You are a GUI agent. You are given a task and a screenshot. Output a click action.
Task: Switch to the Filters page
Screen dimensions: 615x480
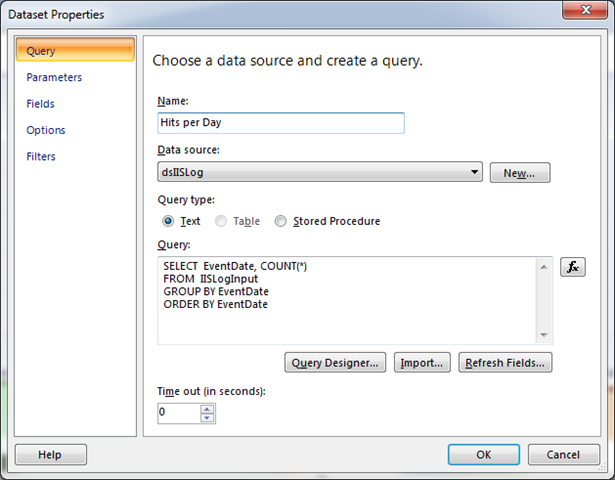click(41, 156)
